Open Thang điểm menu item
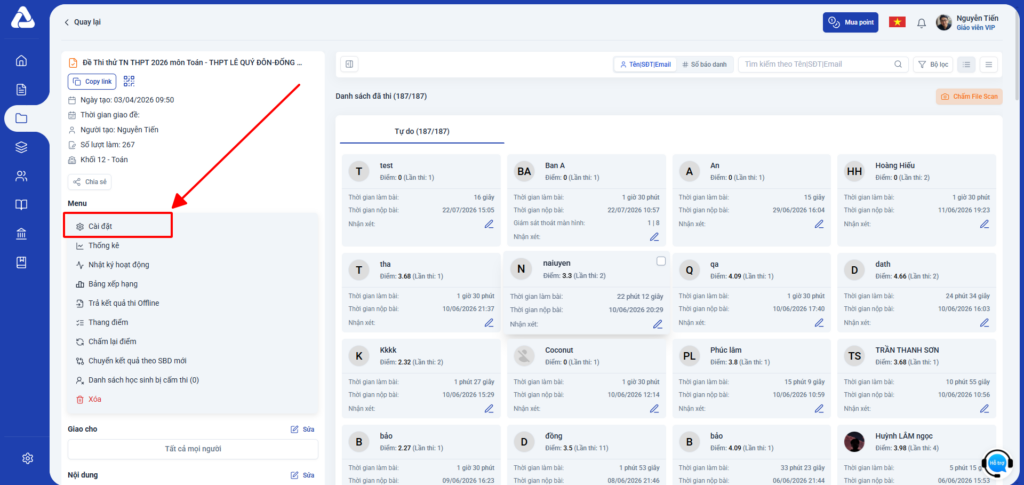Image resolution: width=1024 pixels, height=485 pixels. point(108,322)
